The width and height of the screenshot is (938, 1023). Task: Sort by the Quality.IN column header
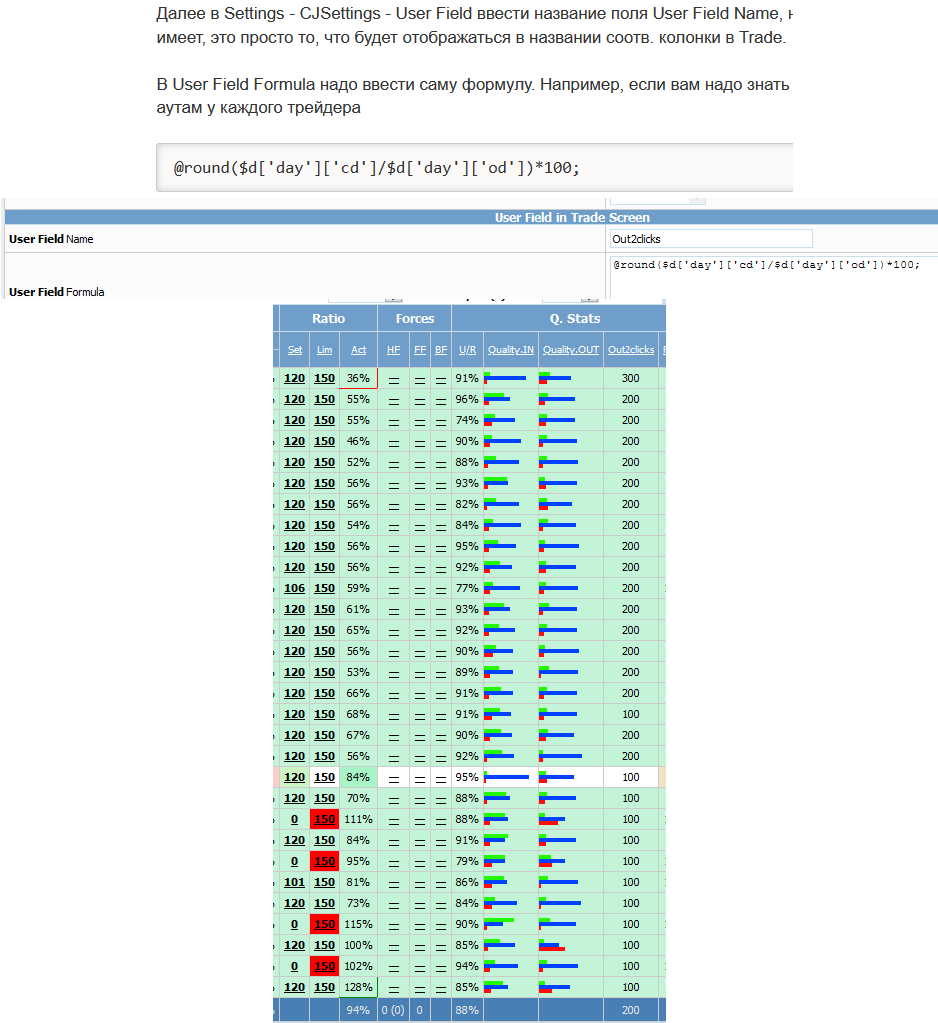(511, 350)
